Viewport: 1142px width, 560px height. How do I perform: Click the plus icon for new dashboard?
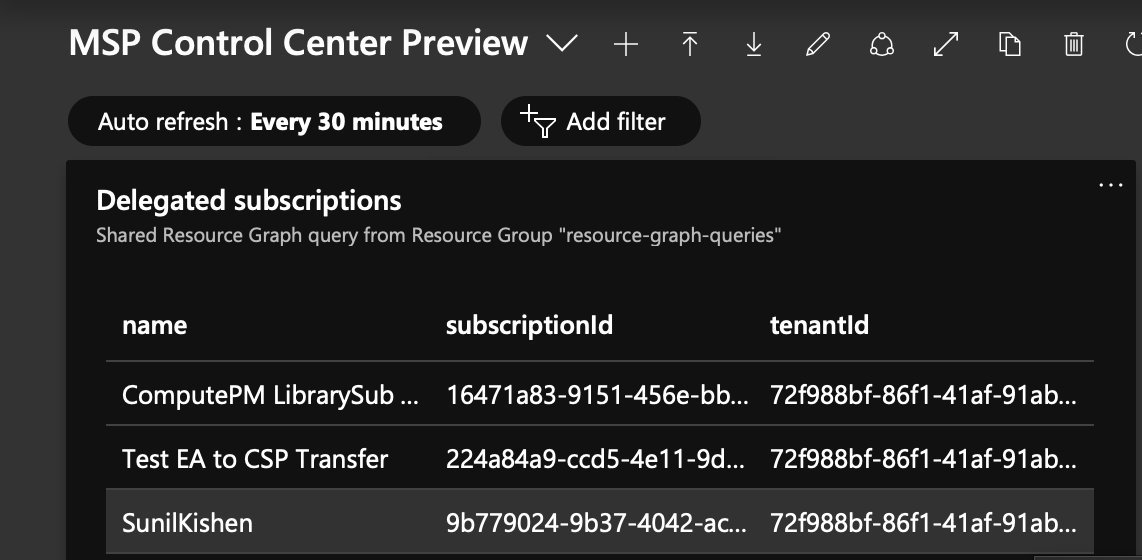coord(626,44)
